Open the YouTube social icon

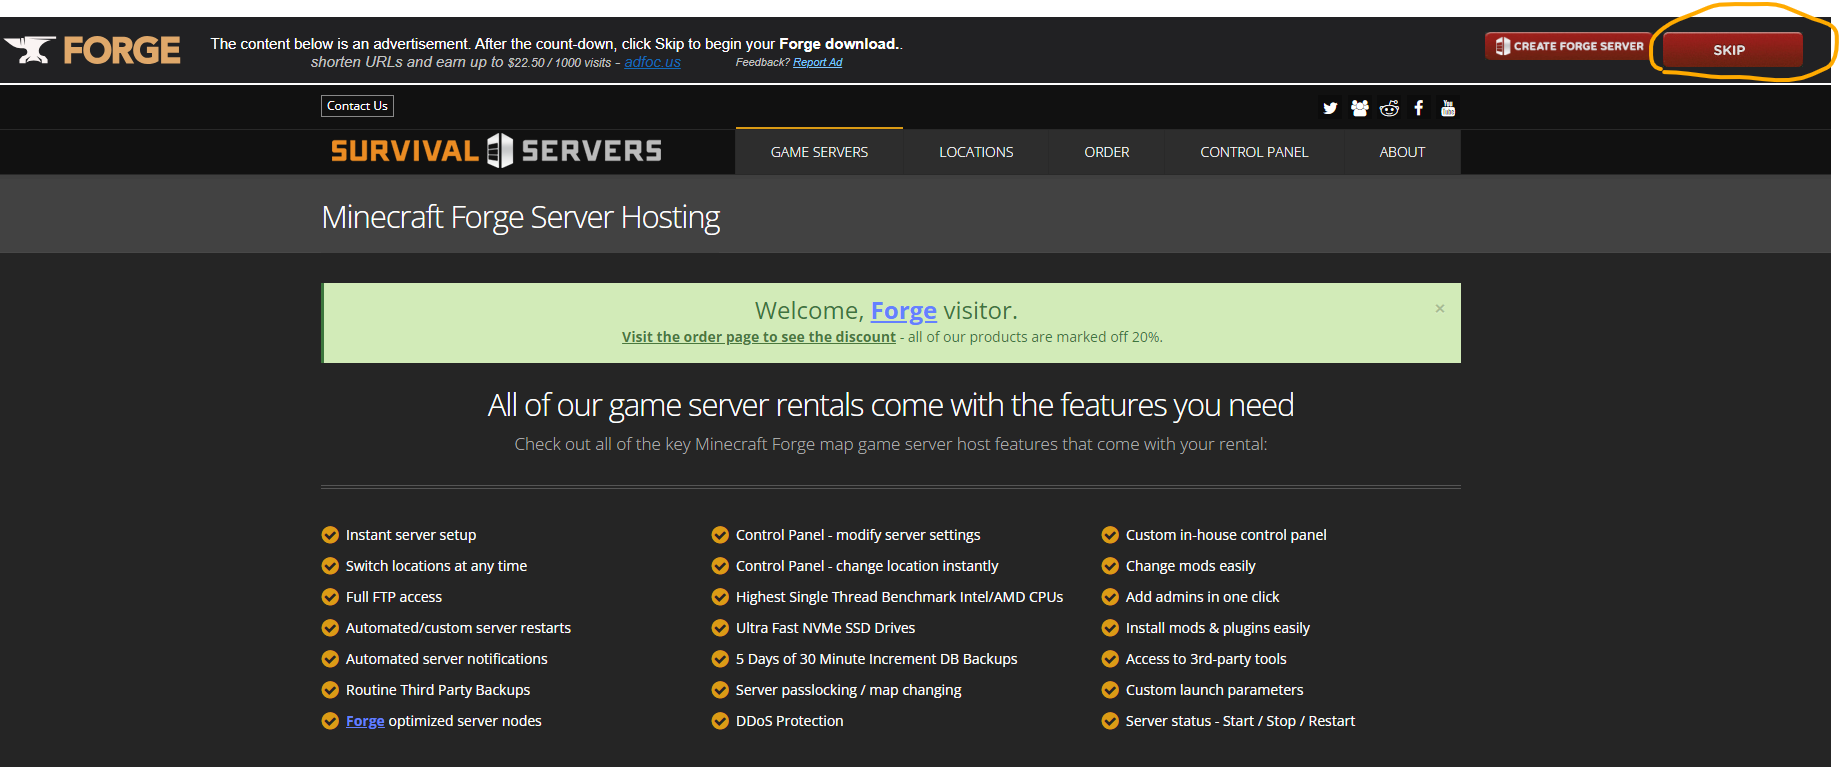point(1448,108)
